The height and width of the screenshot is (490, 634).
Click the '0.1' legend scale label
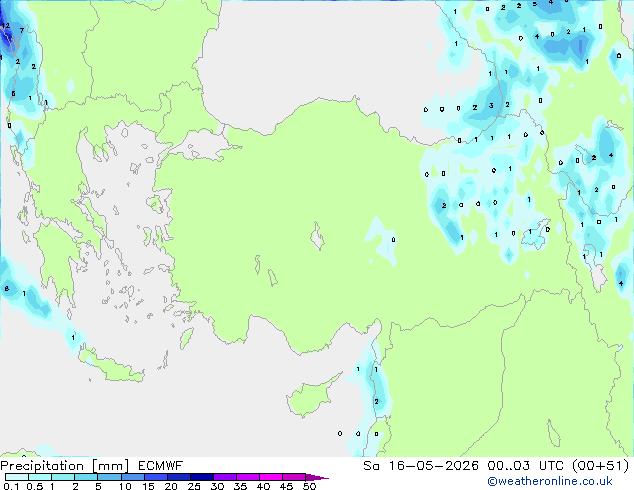pos(11,486)
